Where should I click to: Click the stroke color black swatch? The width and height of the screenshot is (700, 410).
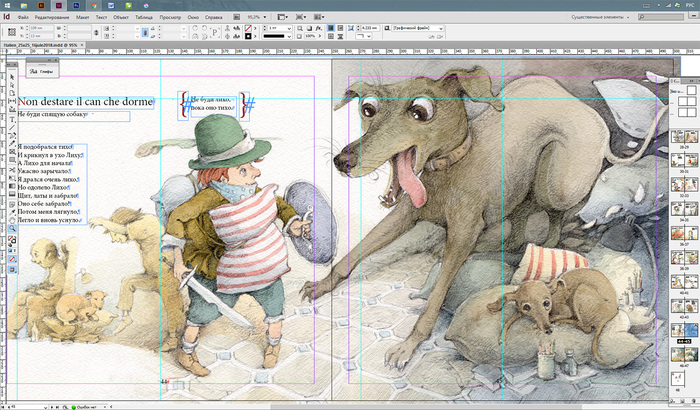click(x=249, y=37)
